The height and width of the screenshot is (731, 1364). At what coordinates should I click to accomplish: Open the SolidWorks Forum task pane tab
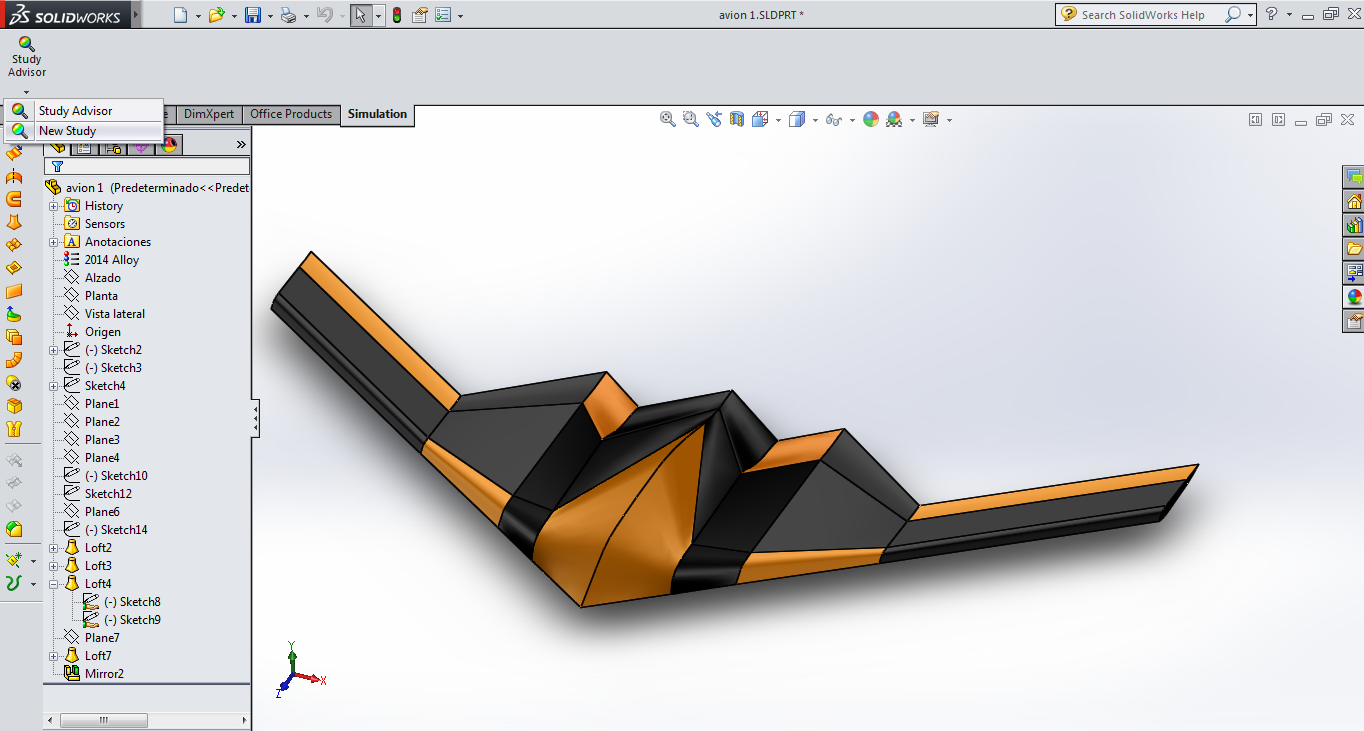click(x=1354, y=177)
